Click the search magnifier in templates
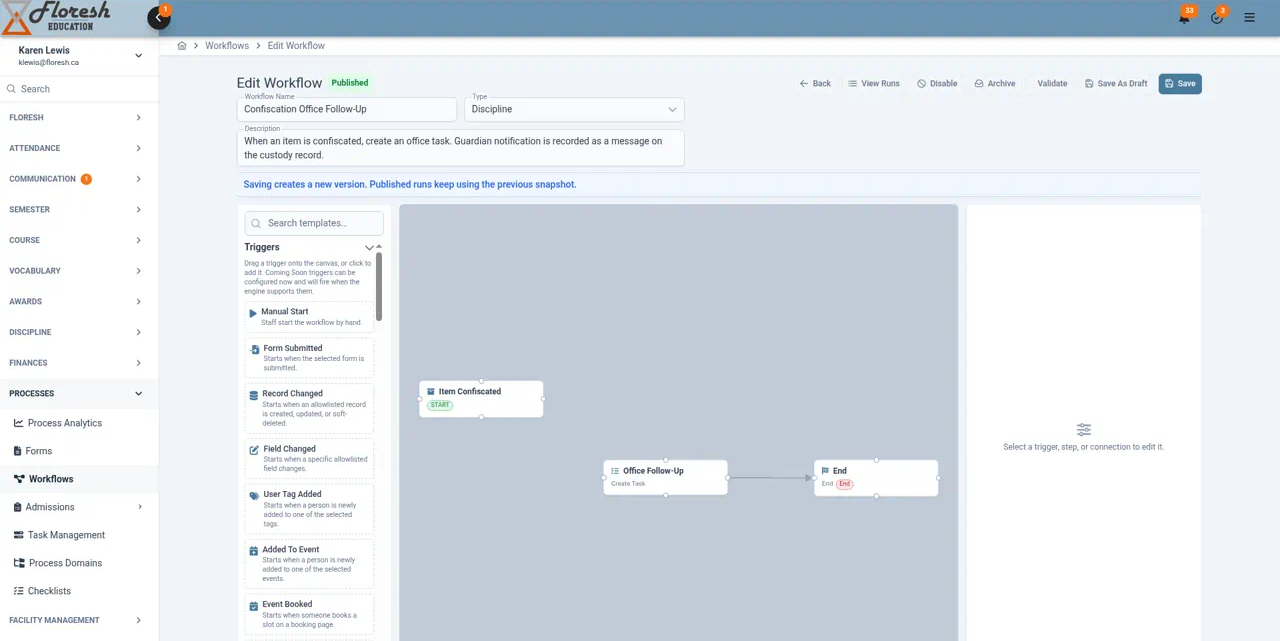Screen dimensions: 1280x641 pos(256,224)
